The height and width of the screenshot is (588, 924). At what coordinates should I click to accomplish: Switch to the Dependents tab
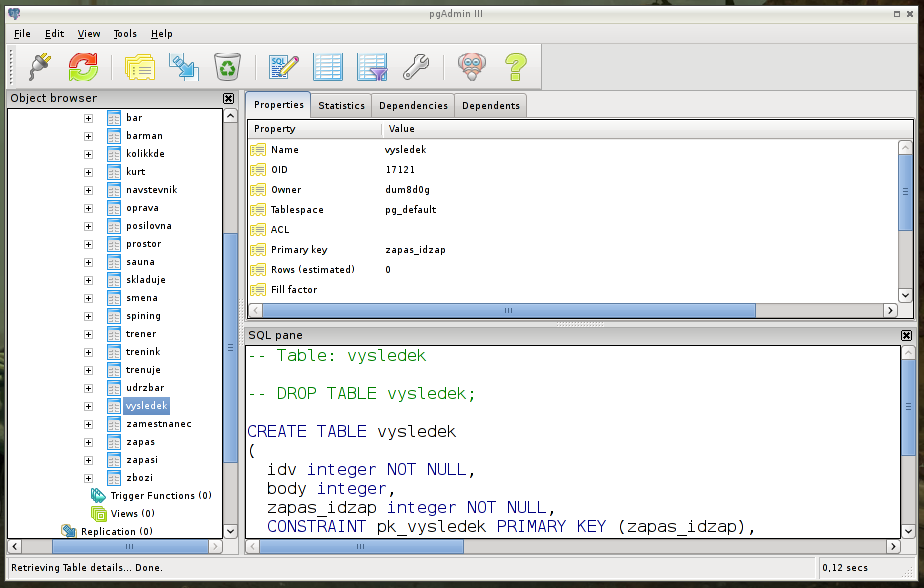point(491,105)
